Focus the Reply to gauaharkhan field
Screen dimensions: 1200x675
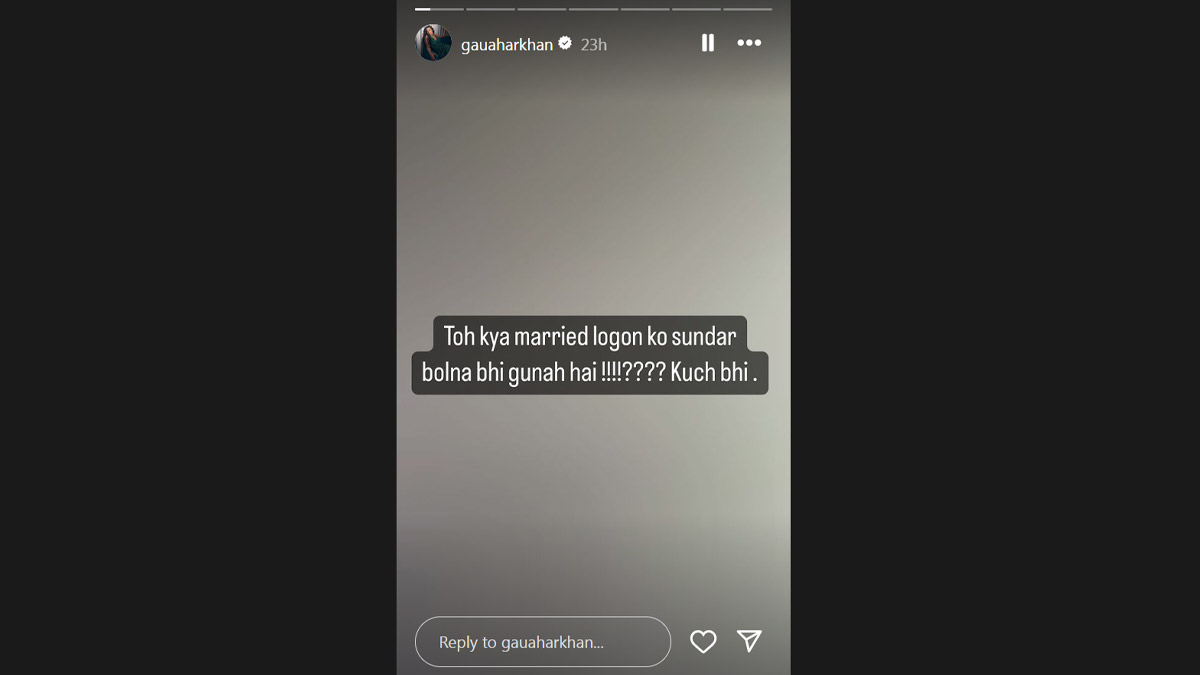[543, 642]
